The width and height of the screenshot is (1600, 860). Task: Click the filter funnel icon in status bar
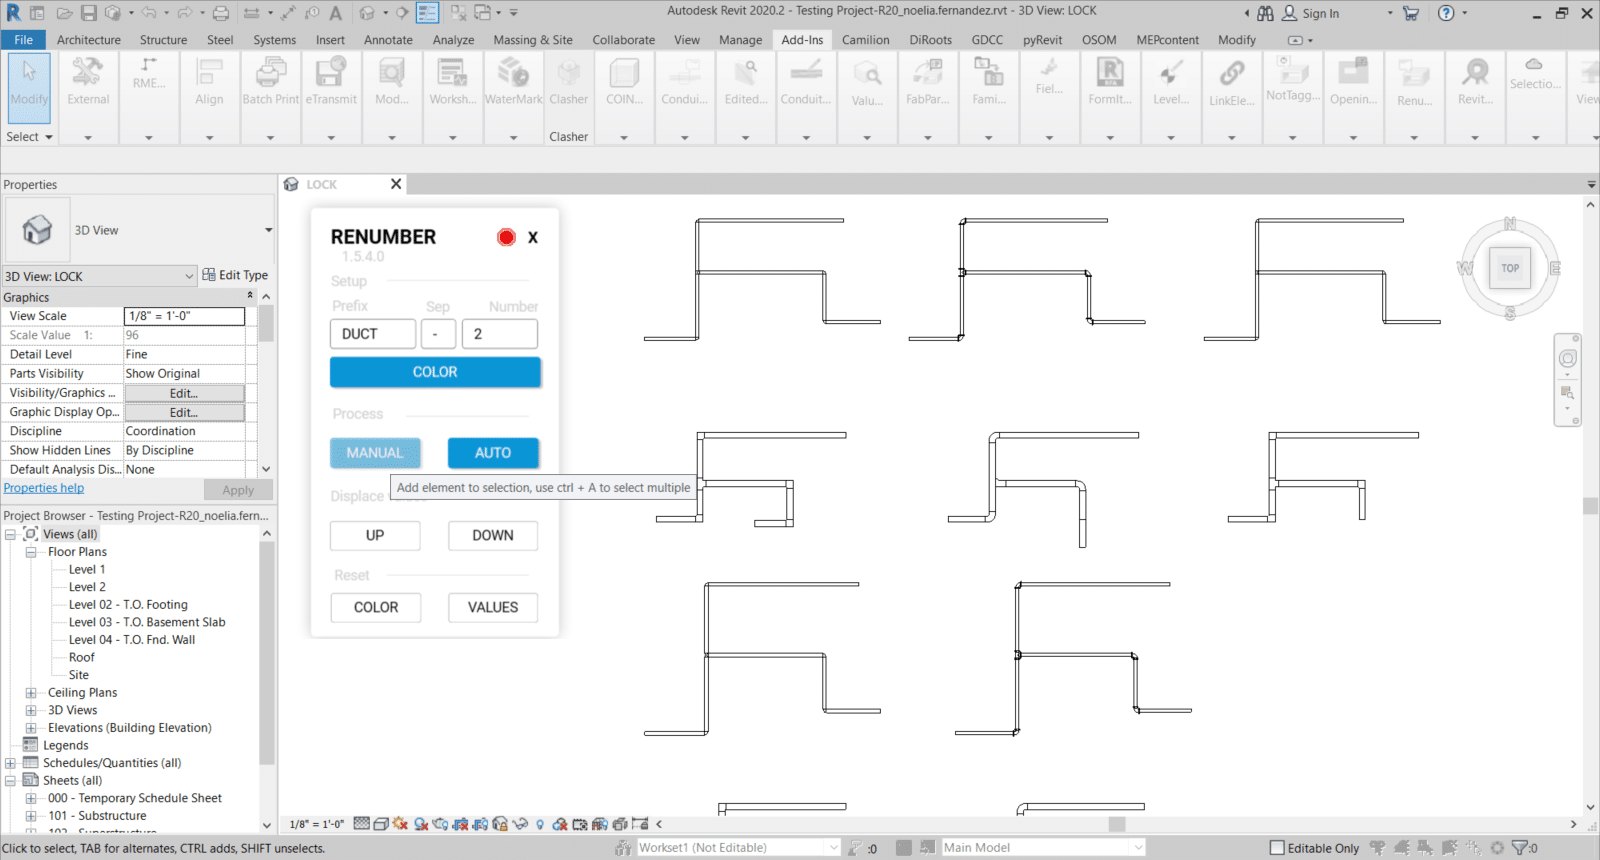[1520, 847]
